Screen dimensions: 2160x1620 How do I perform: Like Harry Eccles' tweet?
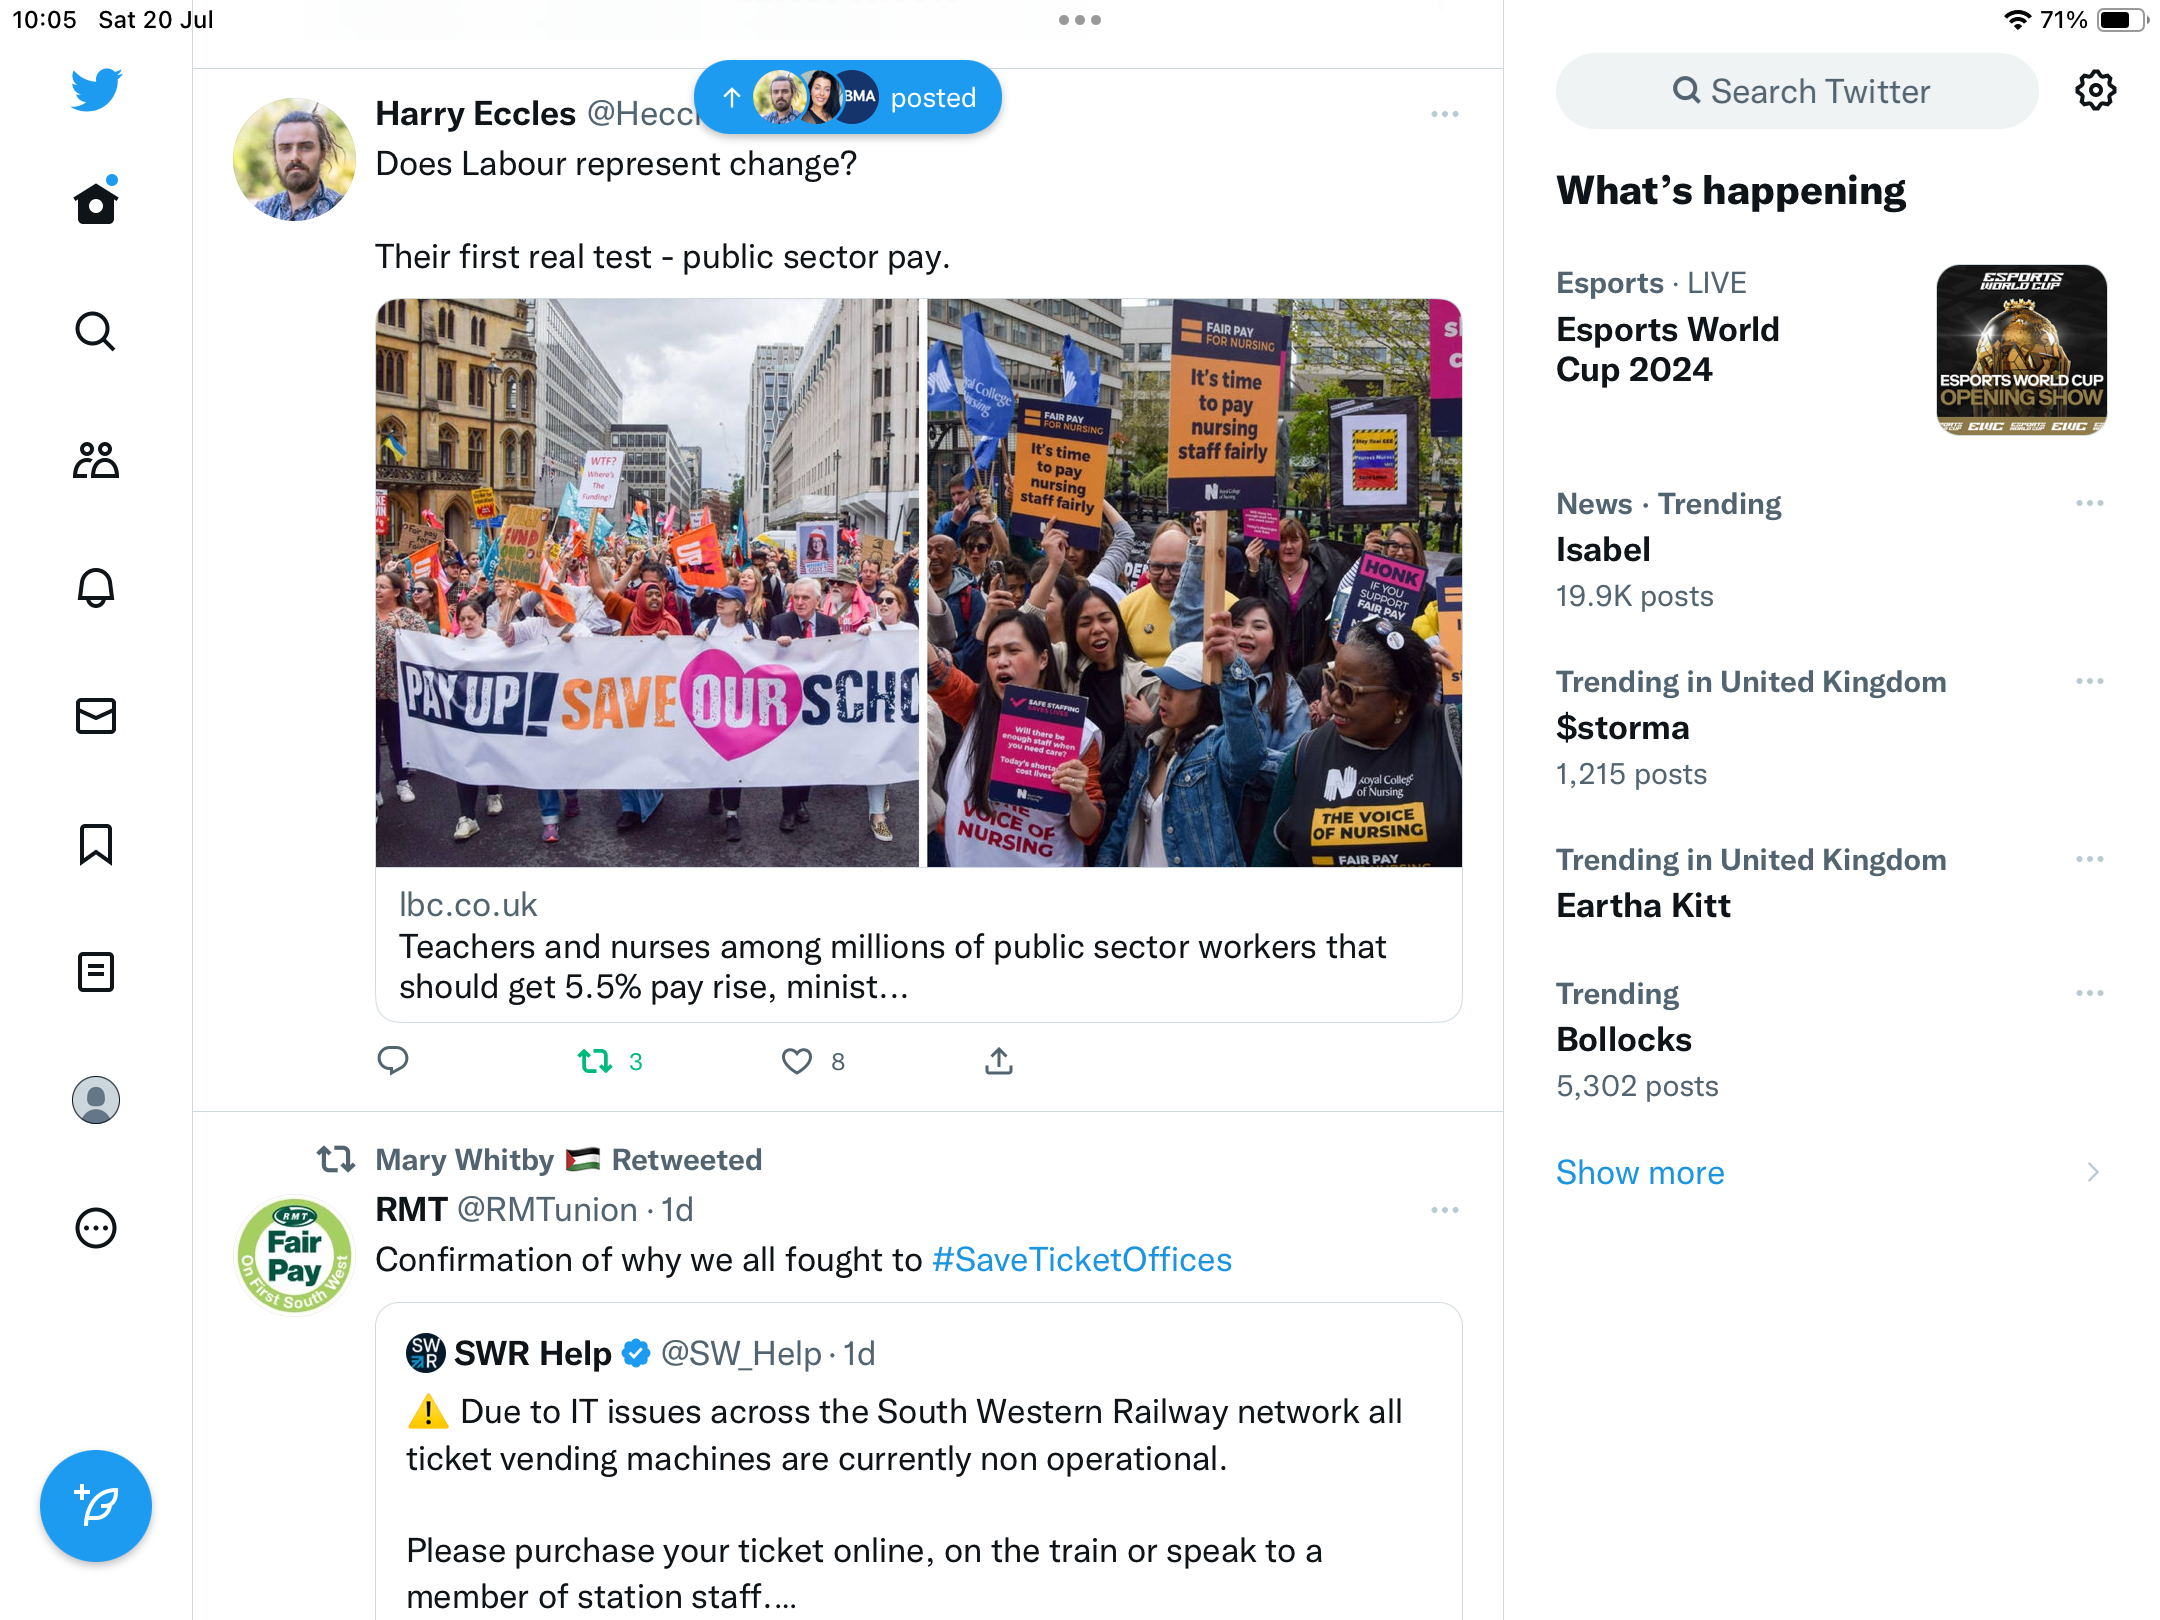tap(797, 1061)
